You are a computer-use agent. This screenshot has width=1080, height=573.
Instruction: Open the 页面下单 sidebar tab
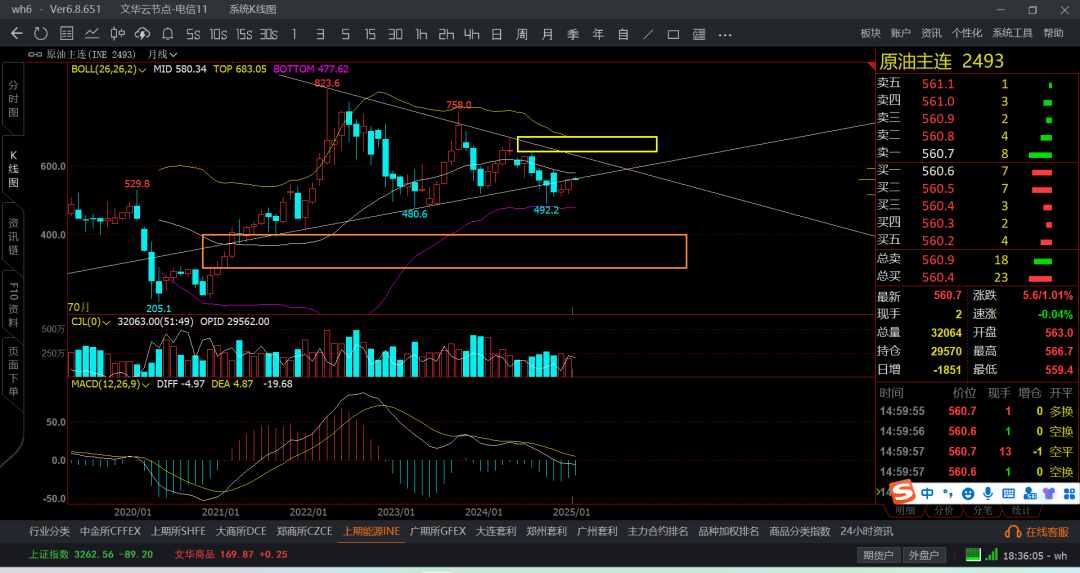(x=13, y=371)
